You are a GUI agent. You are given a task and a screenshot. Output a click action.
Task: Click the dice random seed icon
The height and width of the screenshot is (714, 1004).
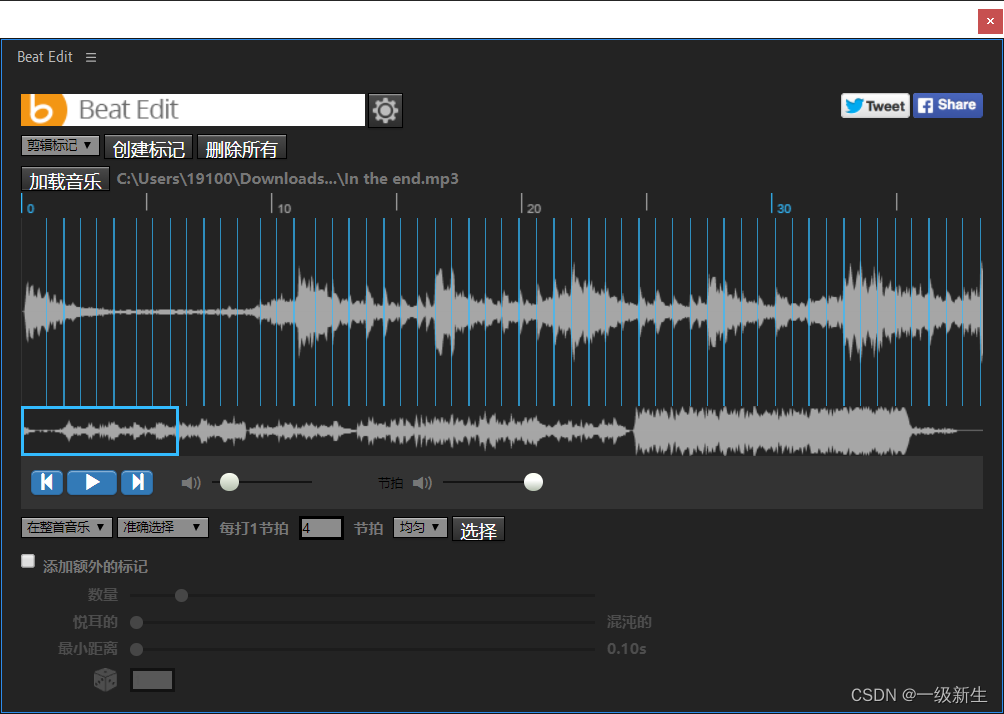click(x=105, y=679)
